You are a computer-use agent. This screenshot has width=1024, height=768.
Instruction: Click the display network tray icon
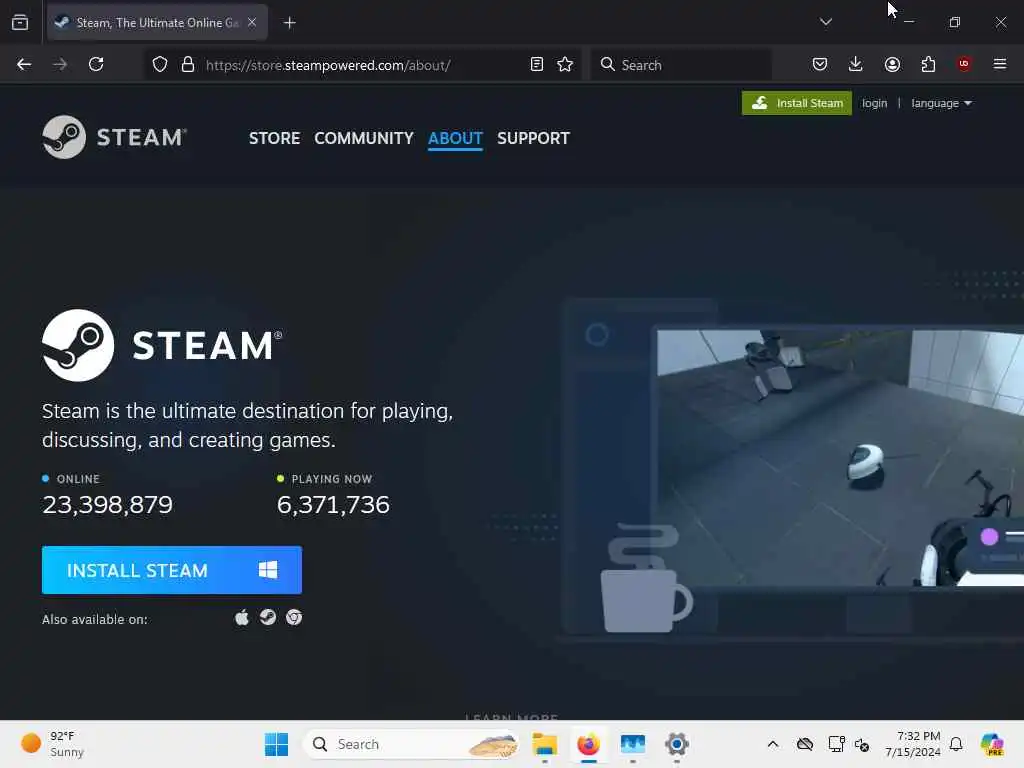(836, 744)
